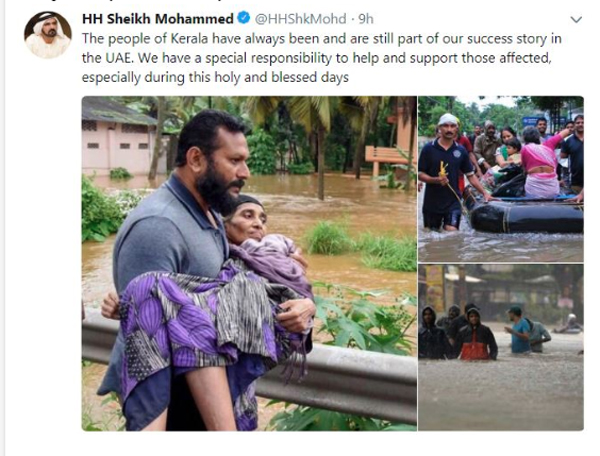Click the person in red-black raincoat
This screenshot has height=456, width=600.
click(478, 337)
